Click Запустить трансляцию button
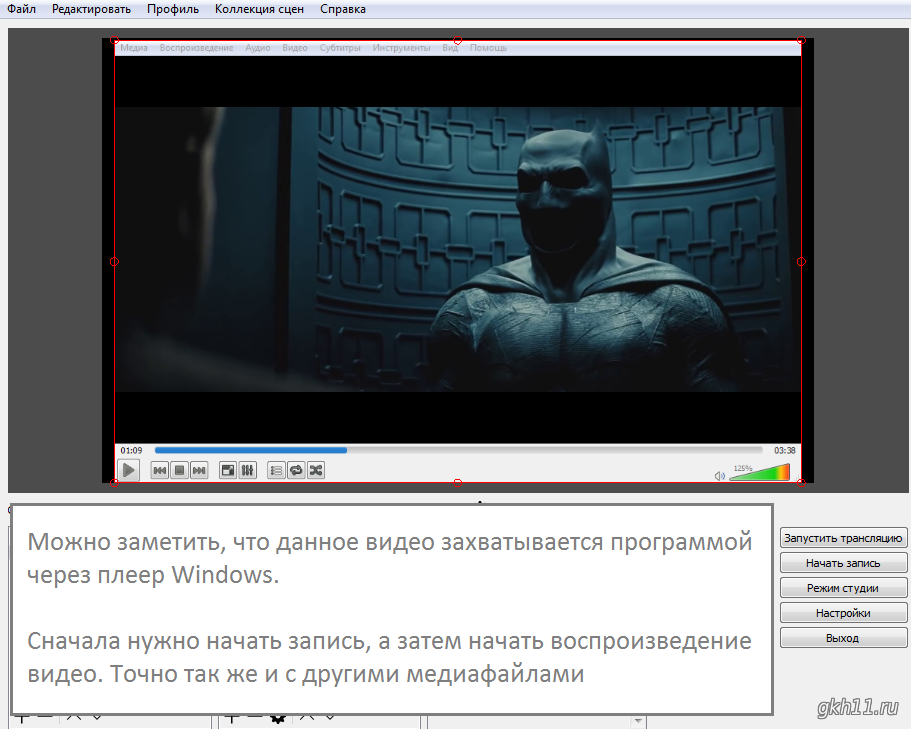This screenshot has width=911, height=729. (x=843, y=538)
